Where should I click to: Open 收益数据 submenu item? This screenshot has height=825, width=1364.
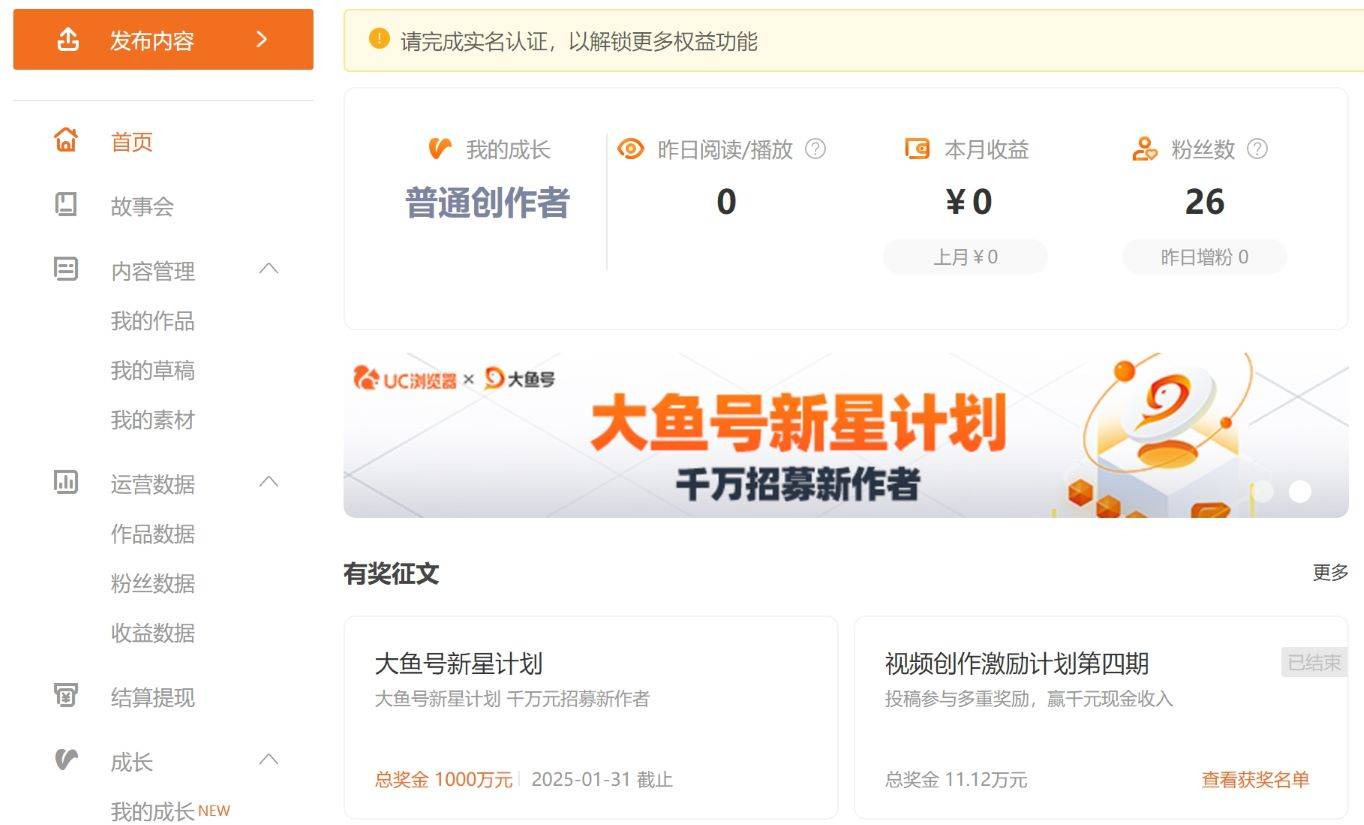[153, 633]
